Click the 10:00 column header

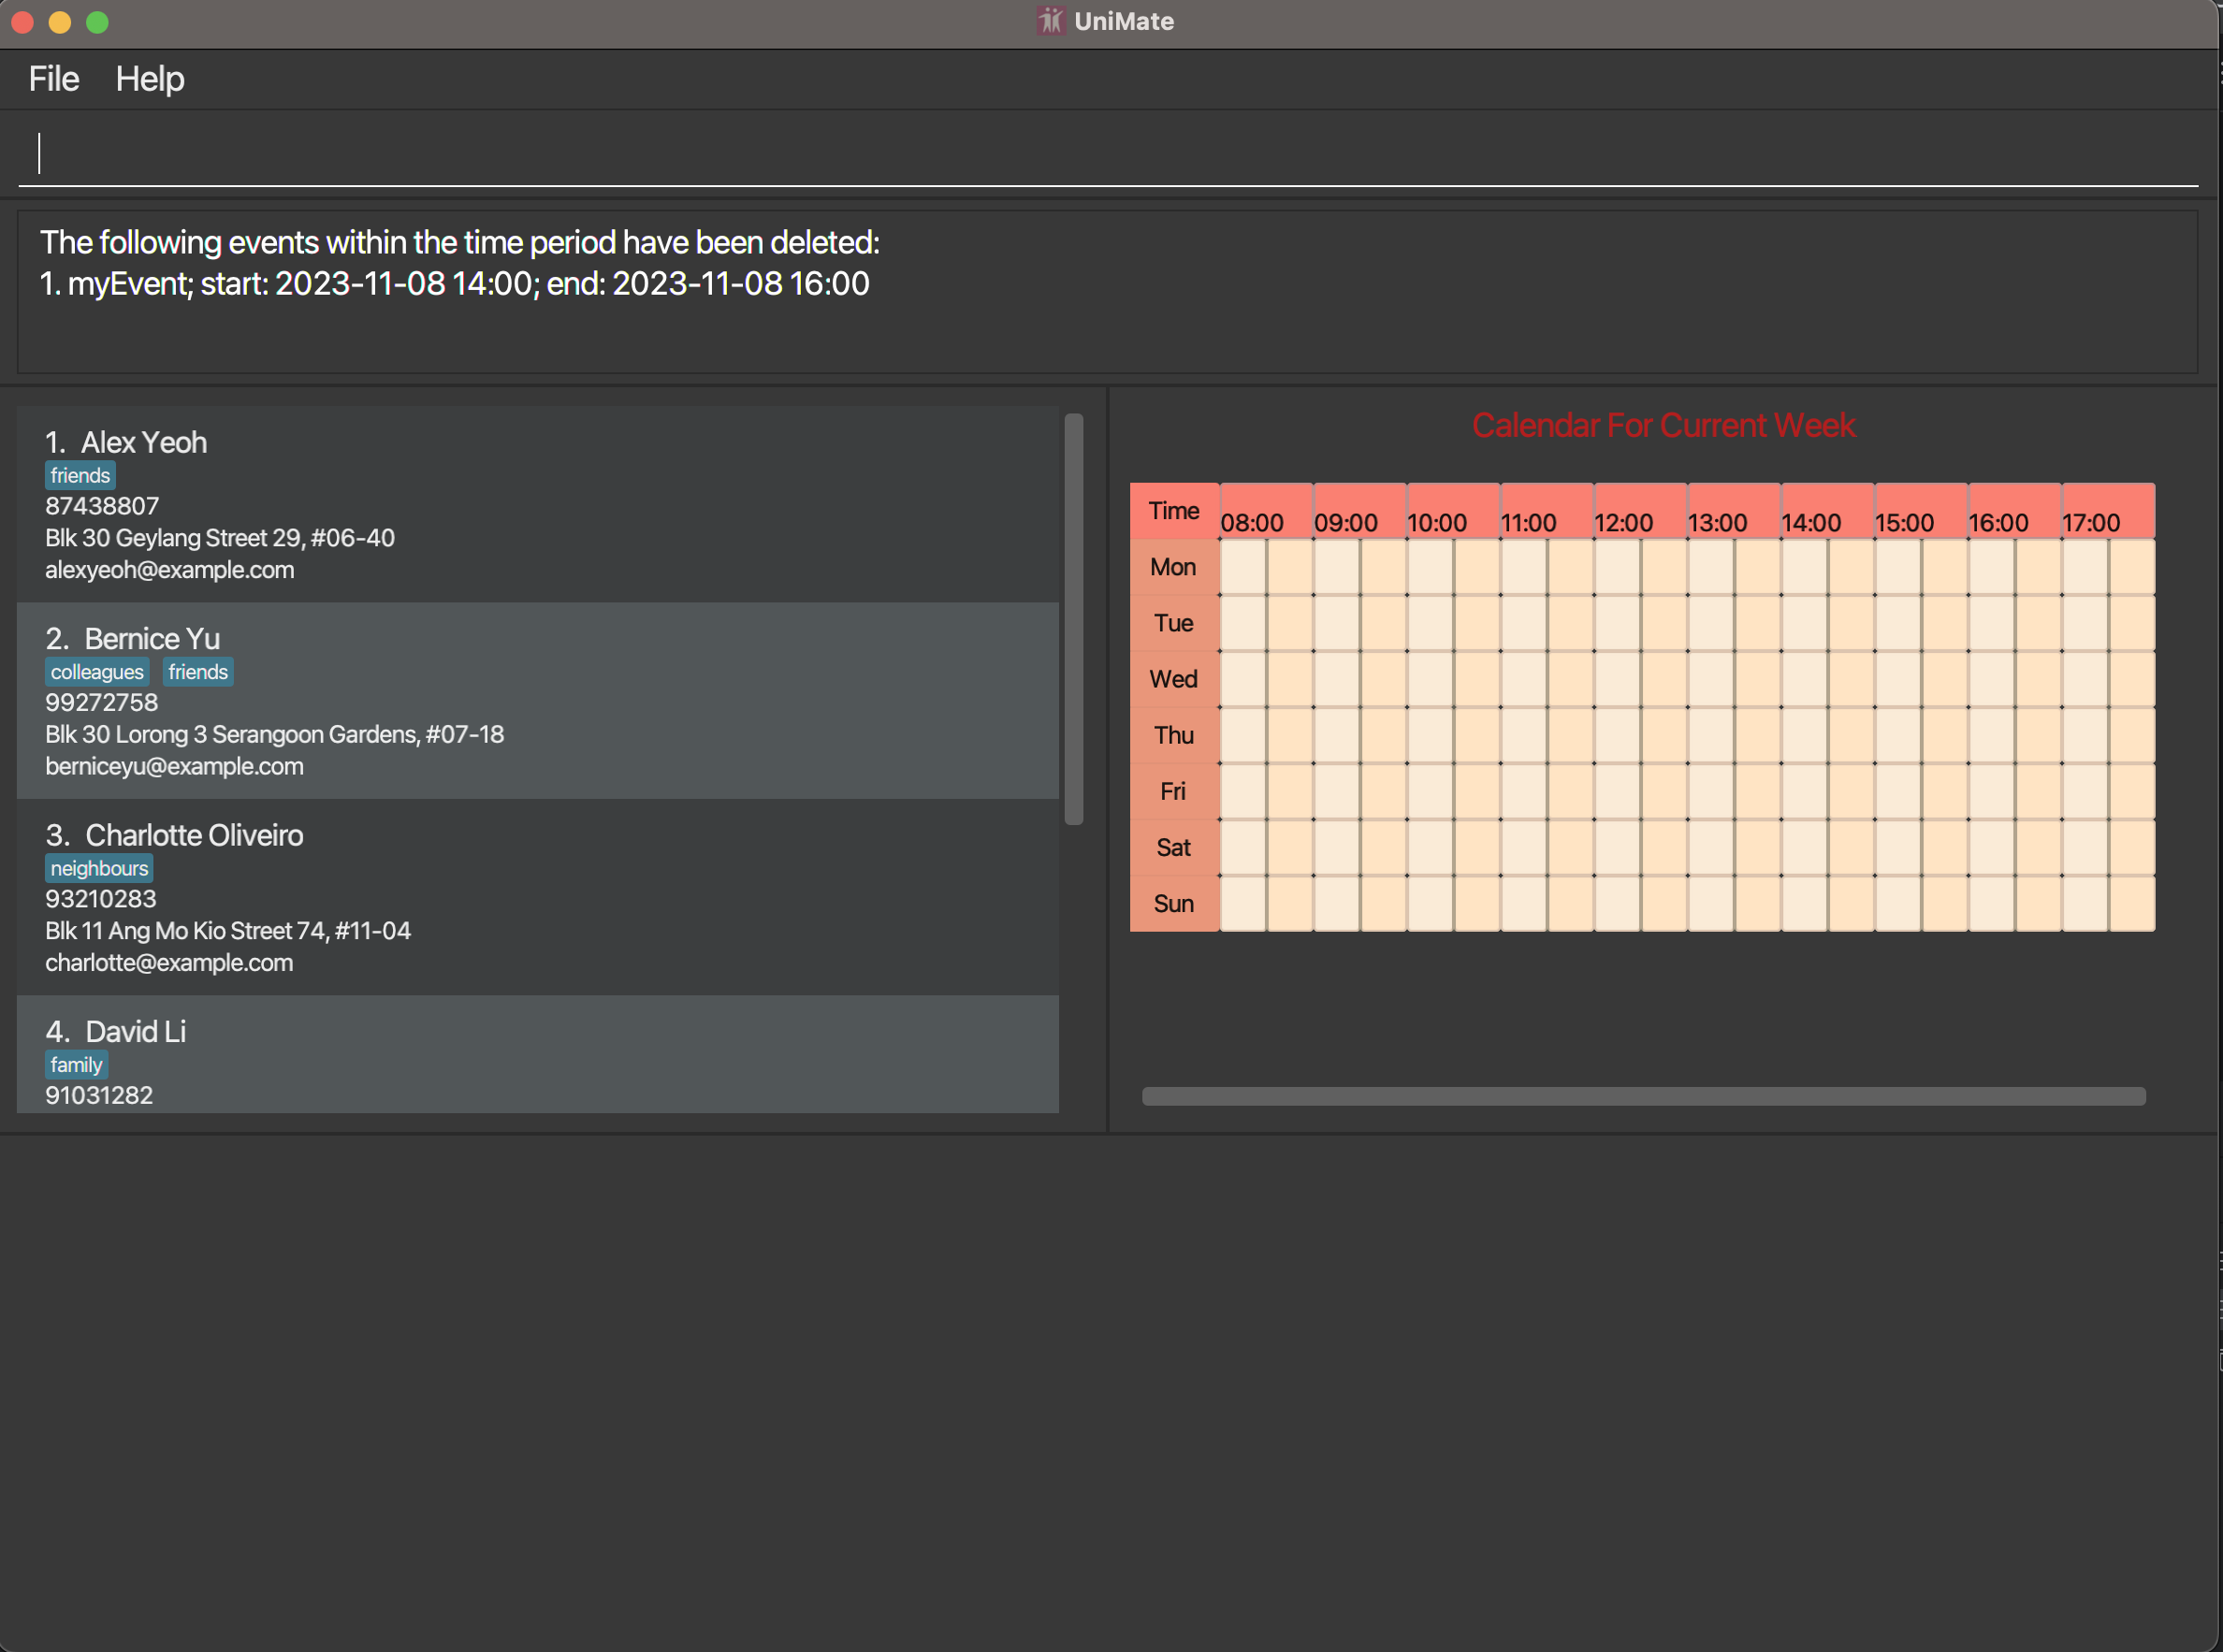click(1453, 512)
